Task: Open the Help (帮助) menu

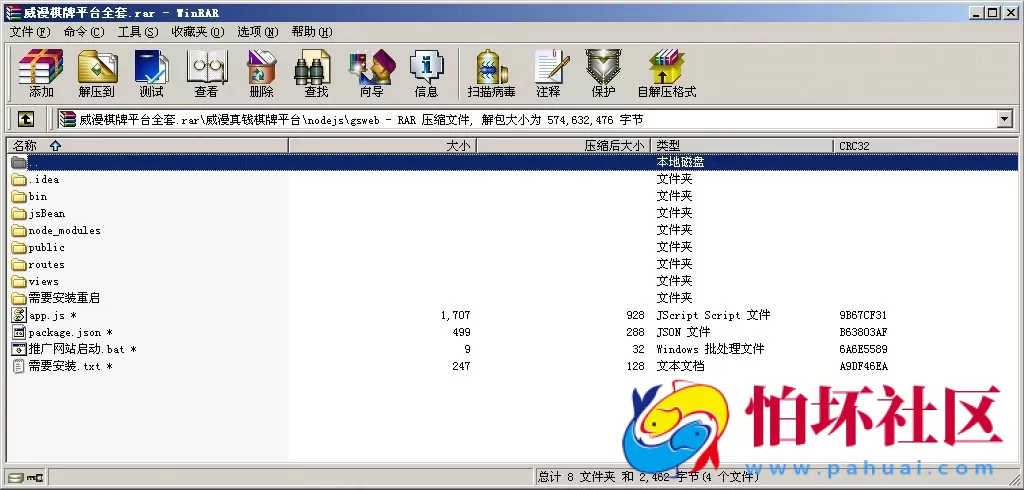Action: click(x=312, y=31)
